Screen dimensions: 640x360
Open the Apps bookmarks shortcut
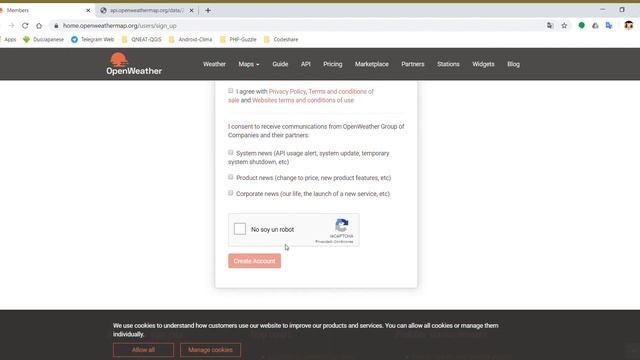pyautogui.click(x=8, y=40)
